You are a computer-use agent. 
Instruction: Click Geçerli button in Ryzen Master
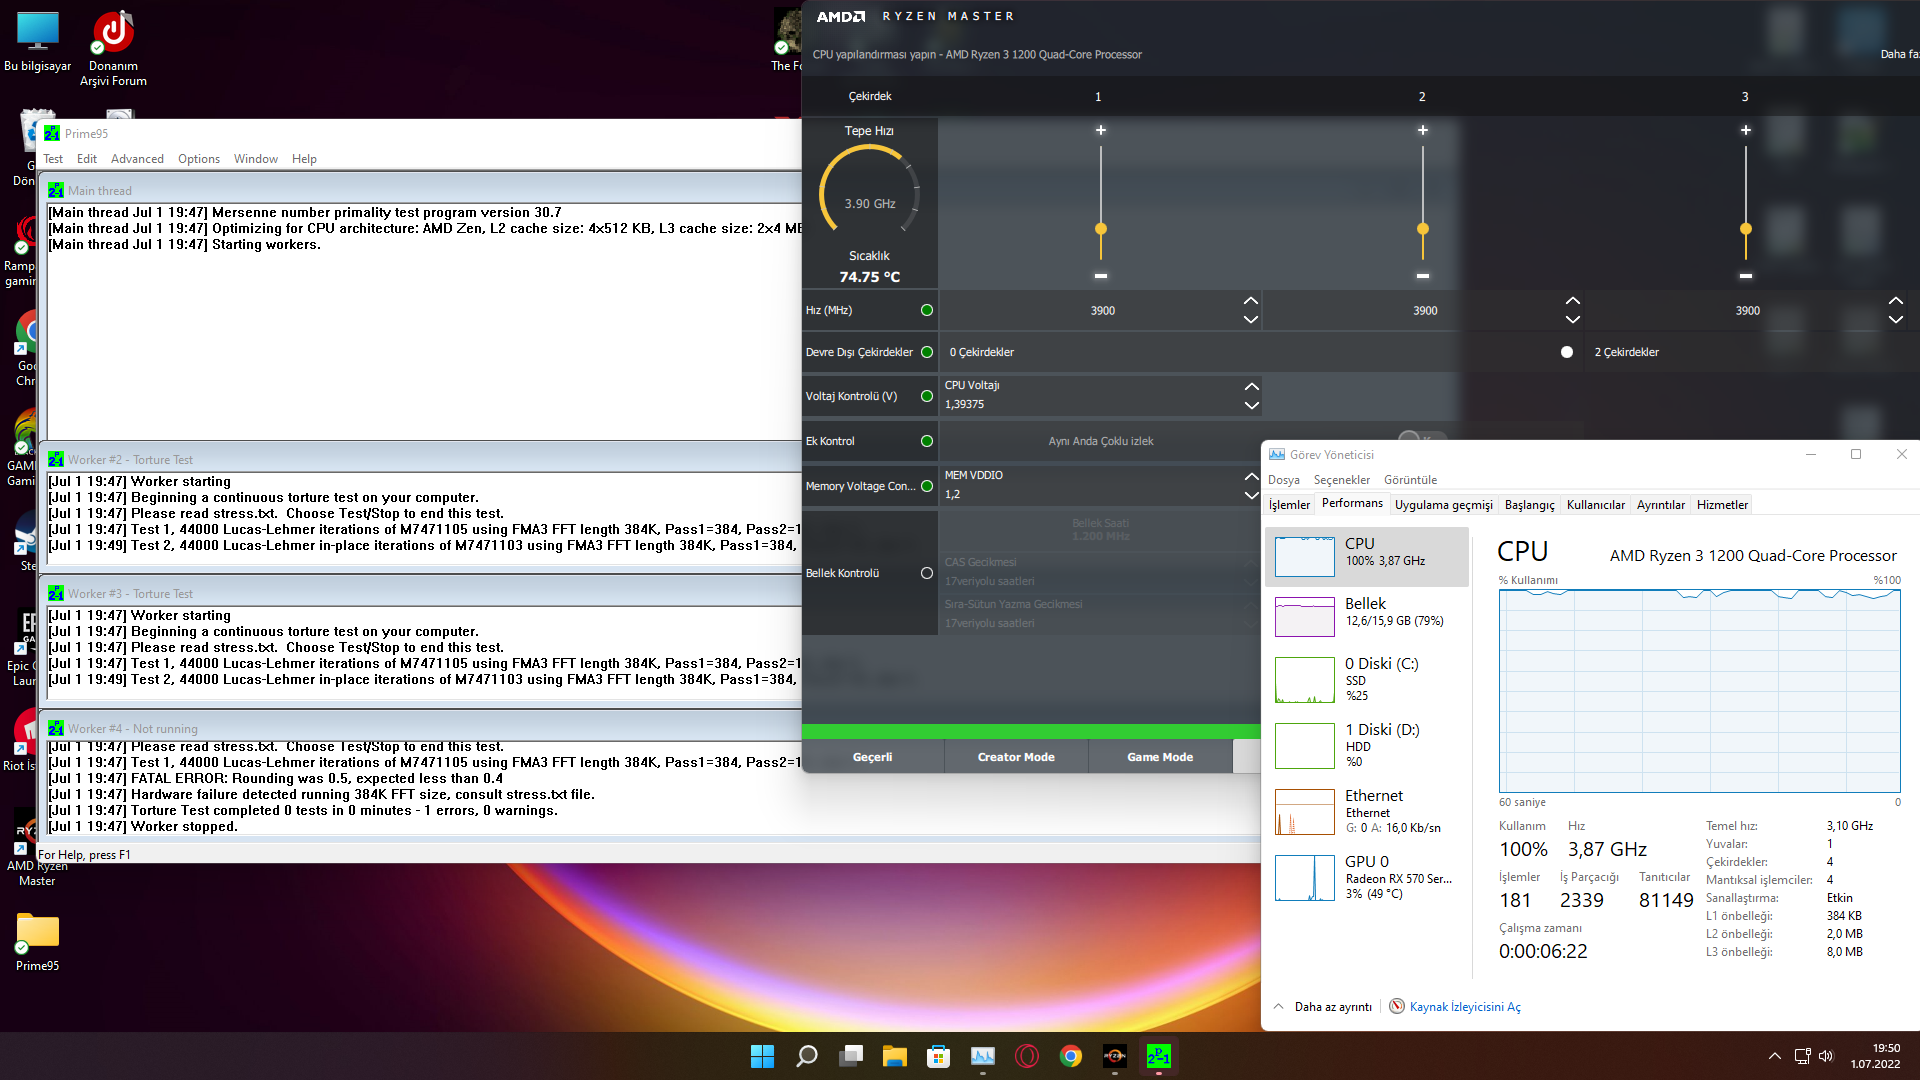tap(873, 757)
